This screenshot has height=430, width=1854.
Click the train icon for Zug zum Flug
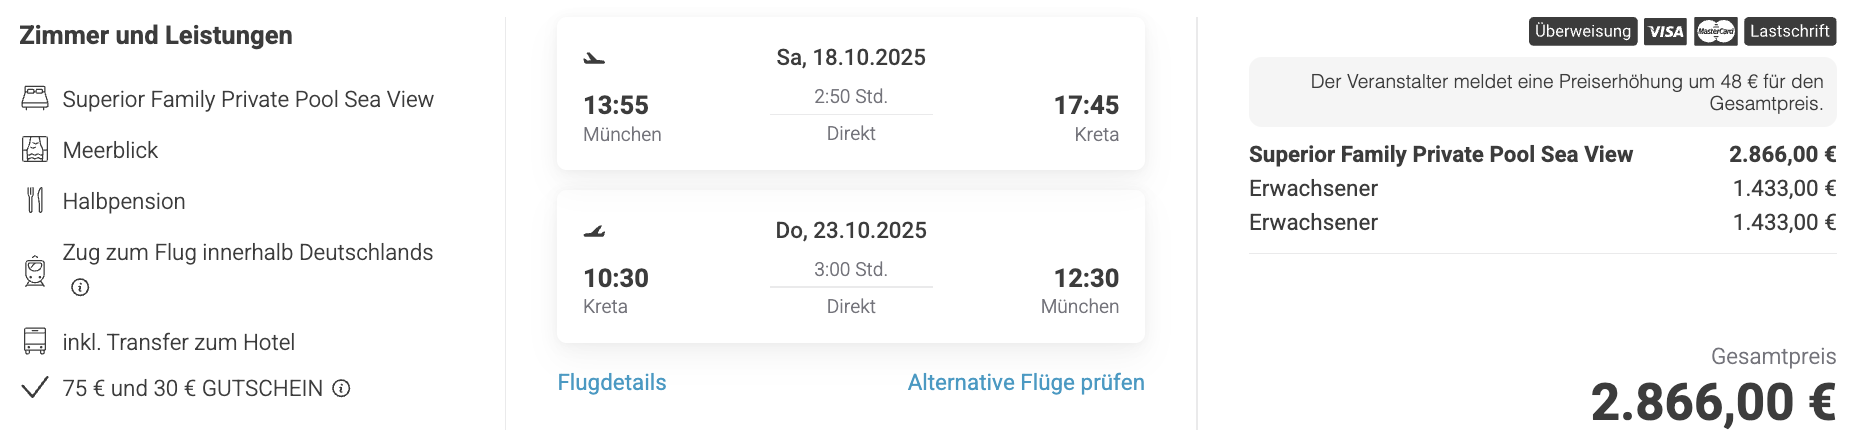(35, 270)
